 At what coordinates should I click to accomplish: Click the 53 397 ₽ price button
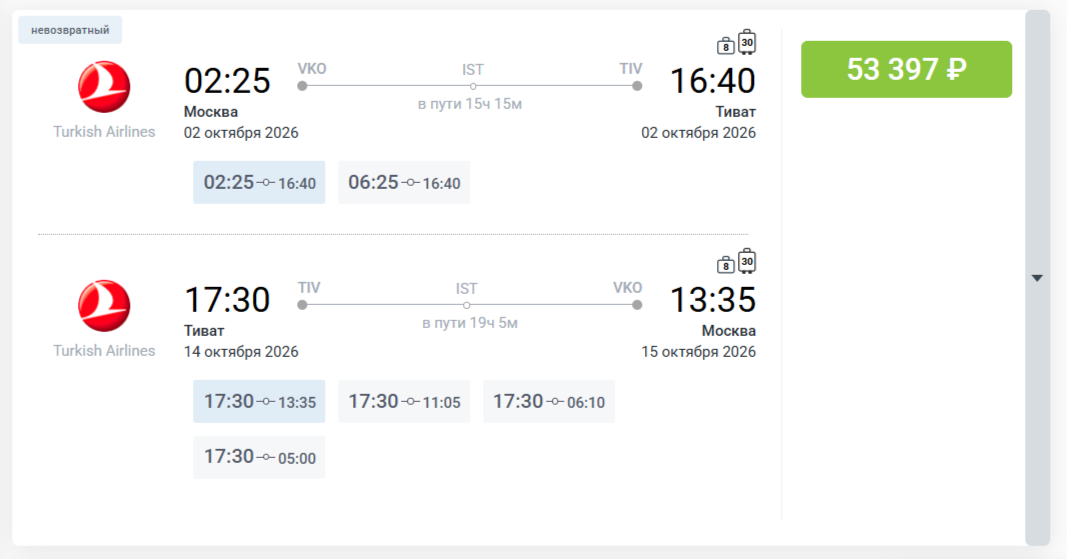[906, 69]
